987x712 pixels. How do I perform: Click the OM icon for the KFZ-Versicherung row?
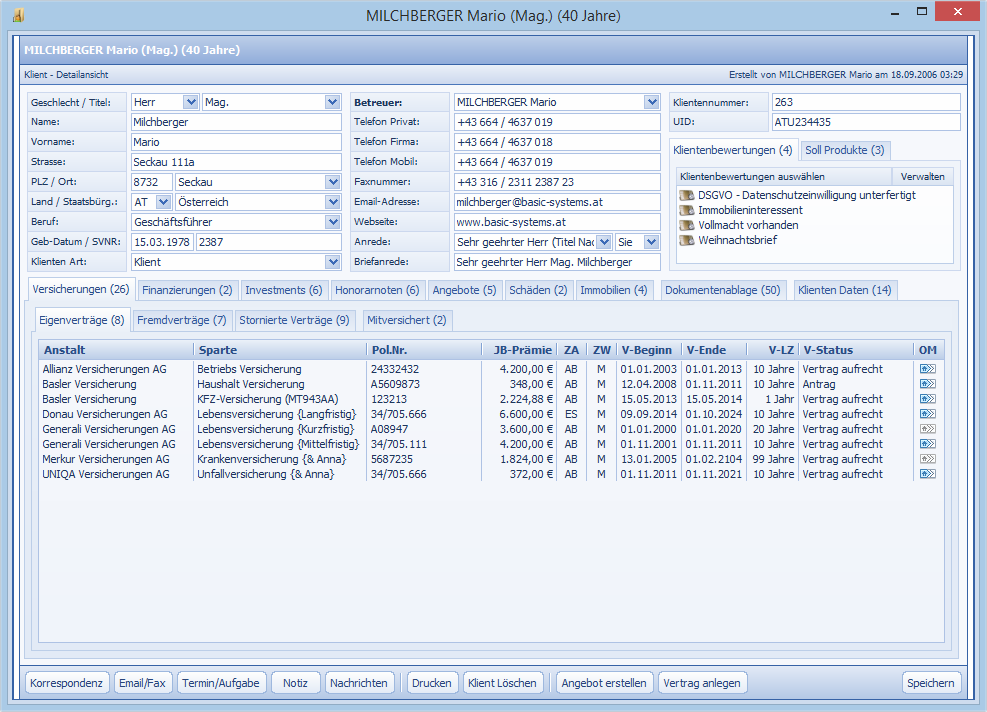[927, 399]
